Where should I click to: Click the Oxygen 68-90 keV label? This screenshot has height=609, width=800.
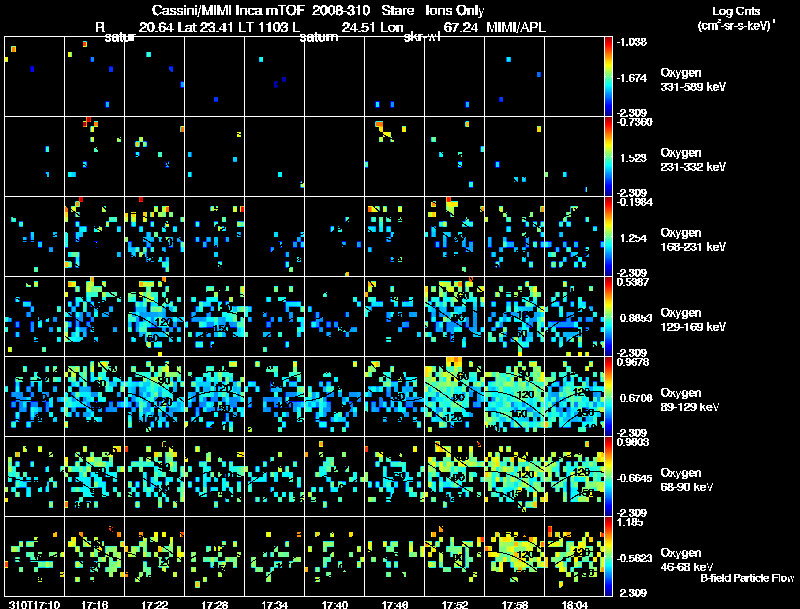pyautogui.click(x=687, y=480)
